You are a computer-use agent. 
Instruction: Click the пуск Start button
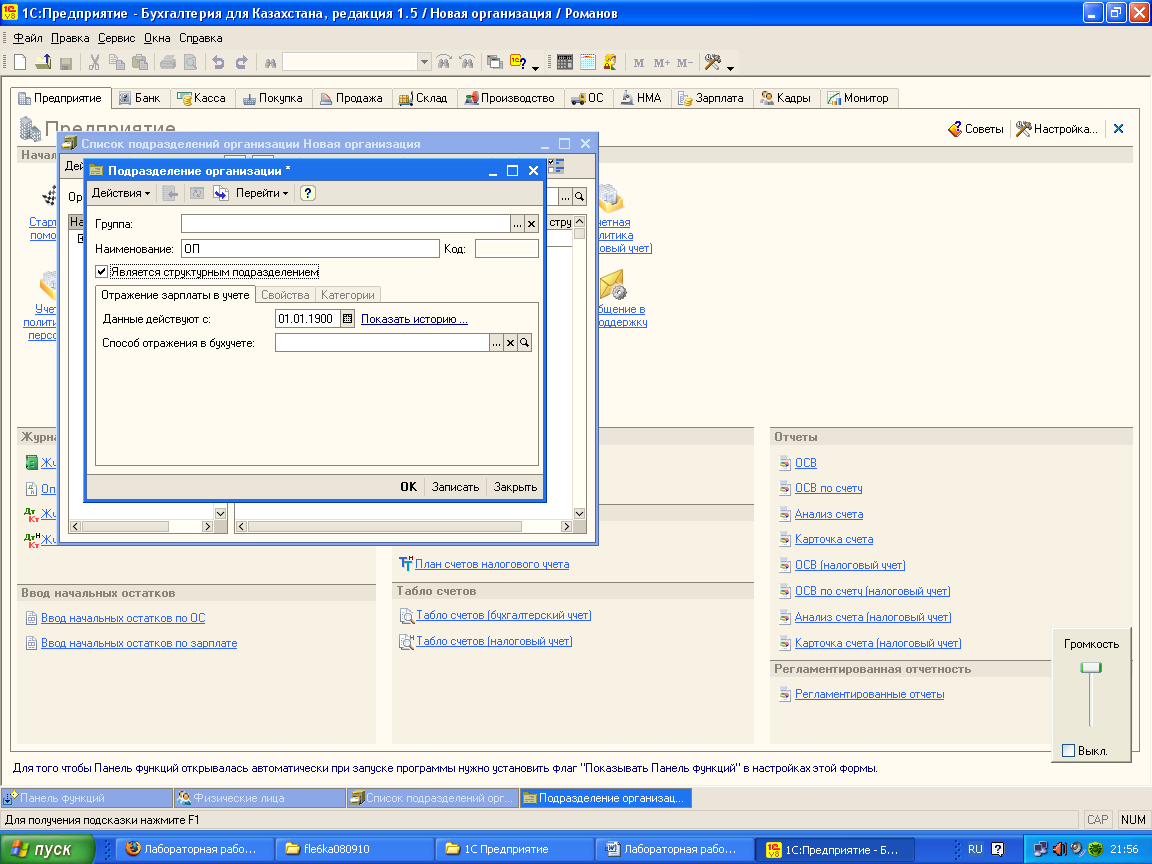(48, 849)
